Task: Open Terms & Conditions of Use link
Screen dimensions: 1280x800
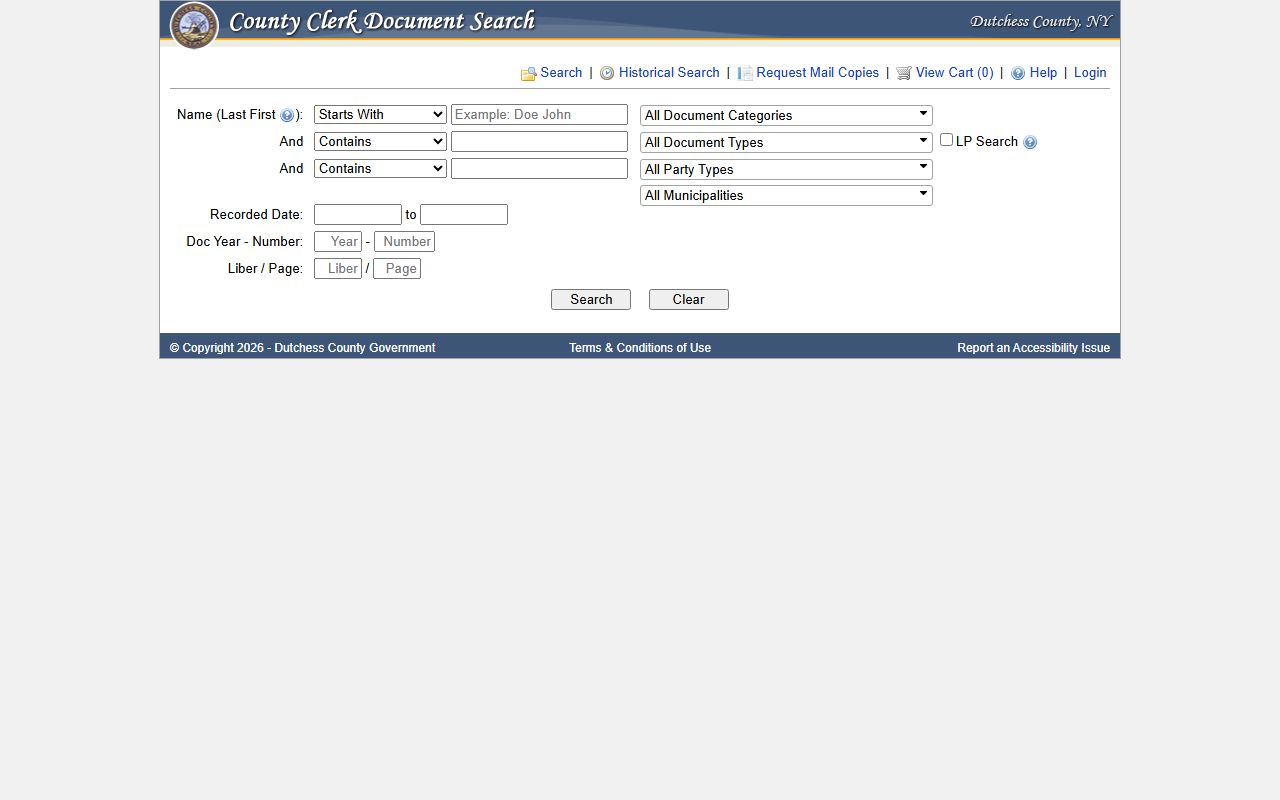Action: point(640,348)
